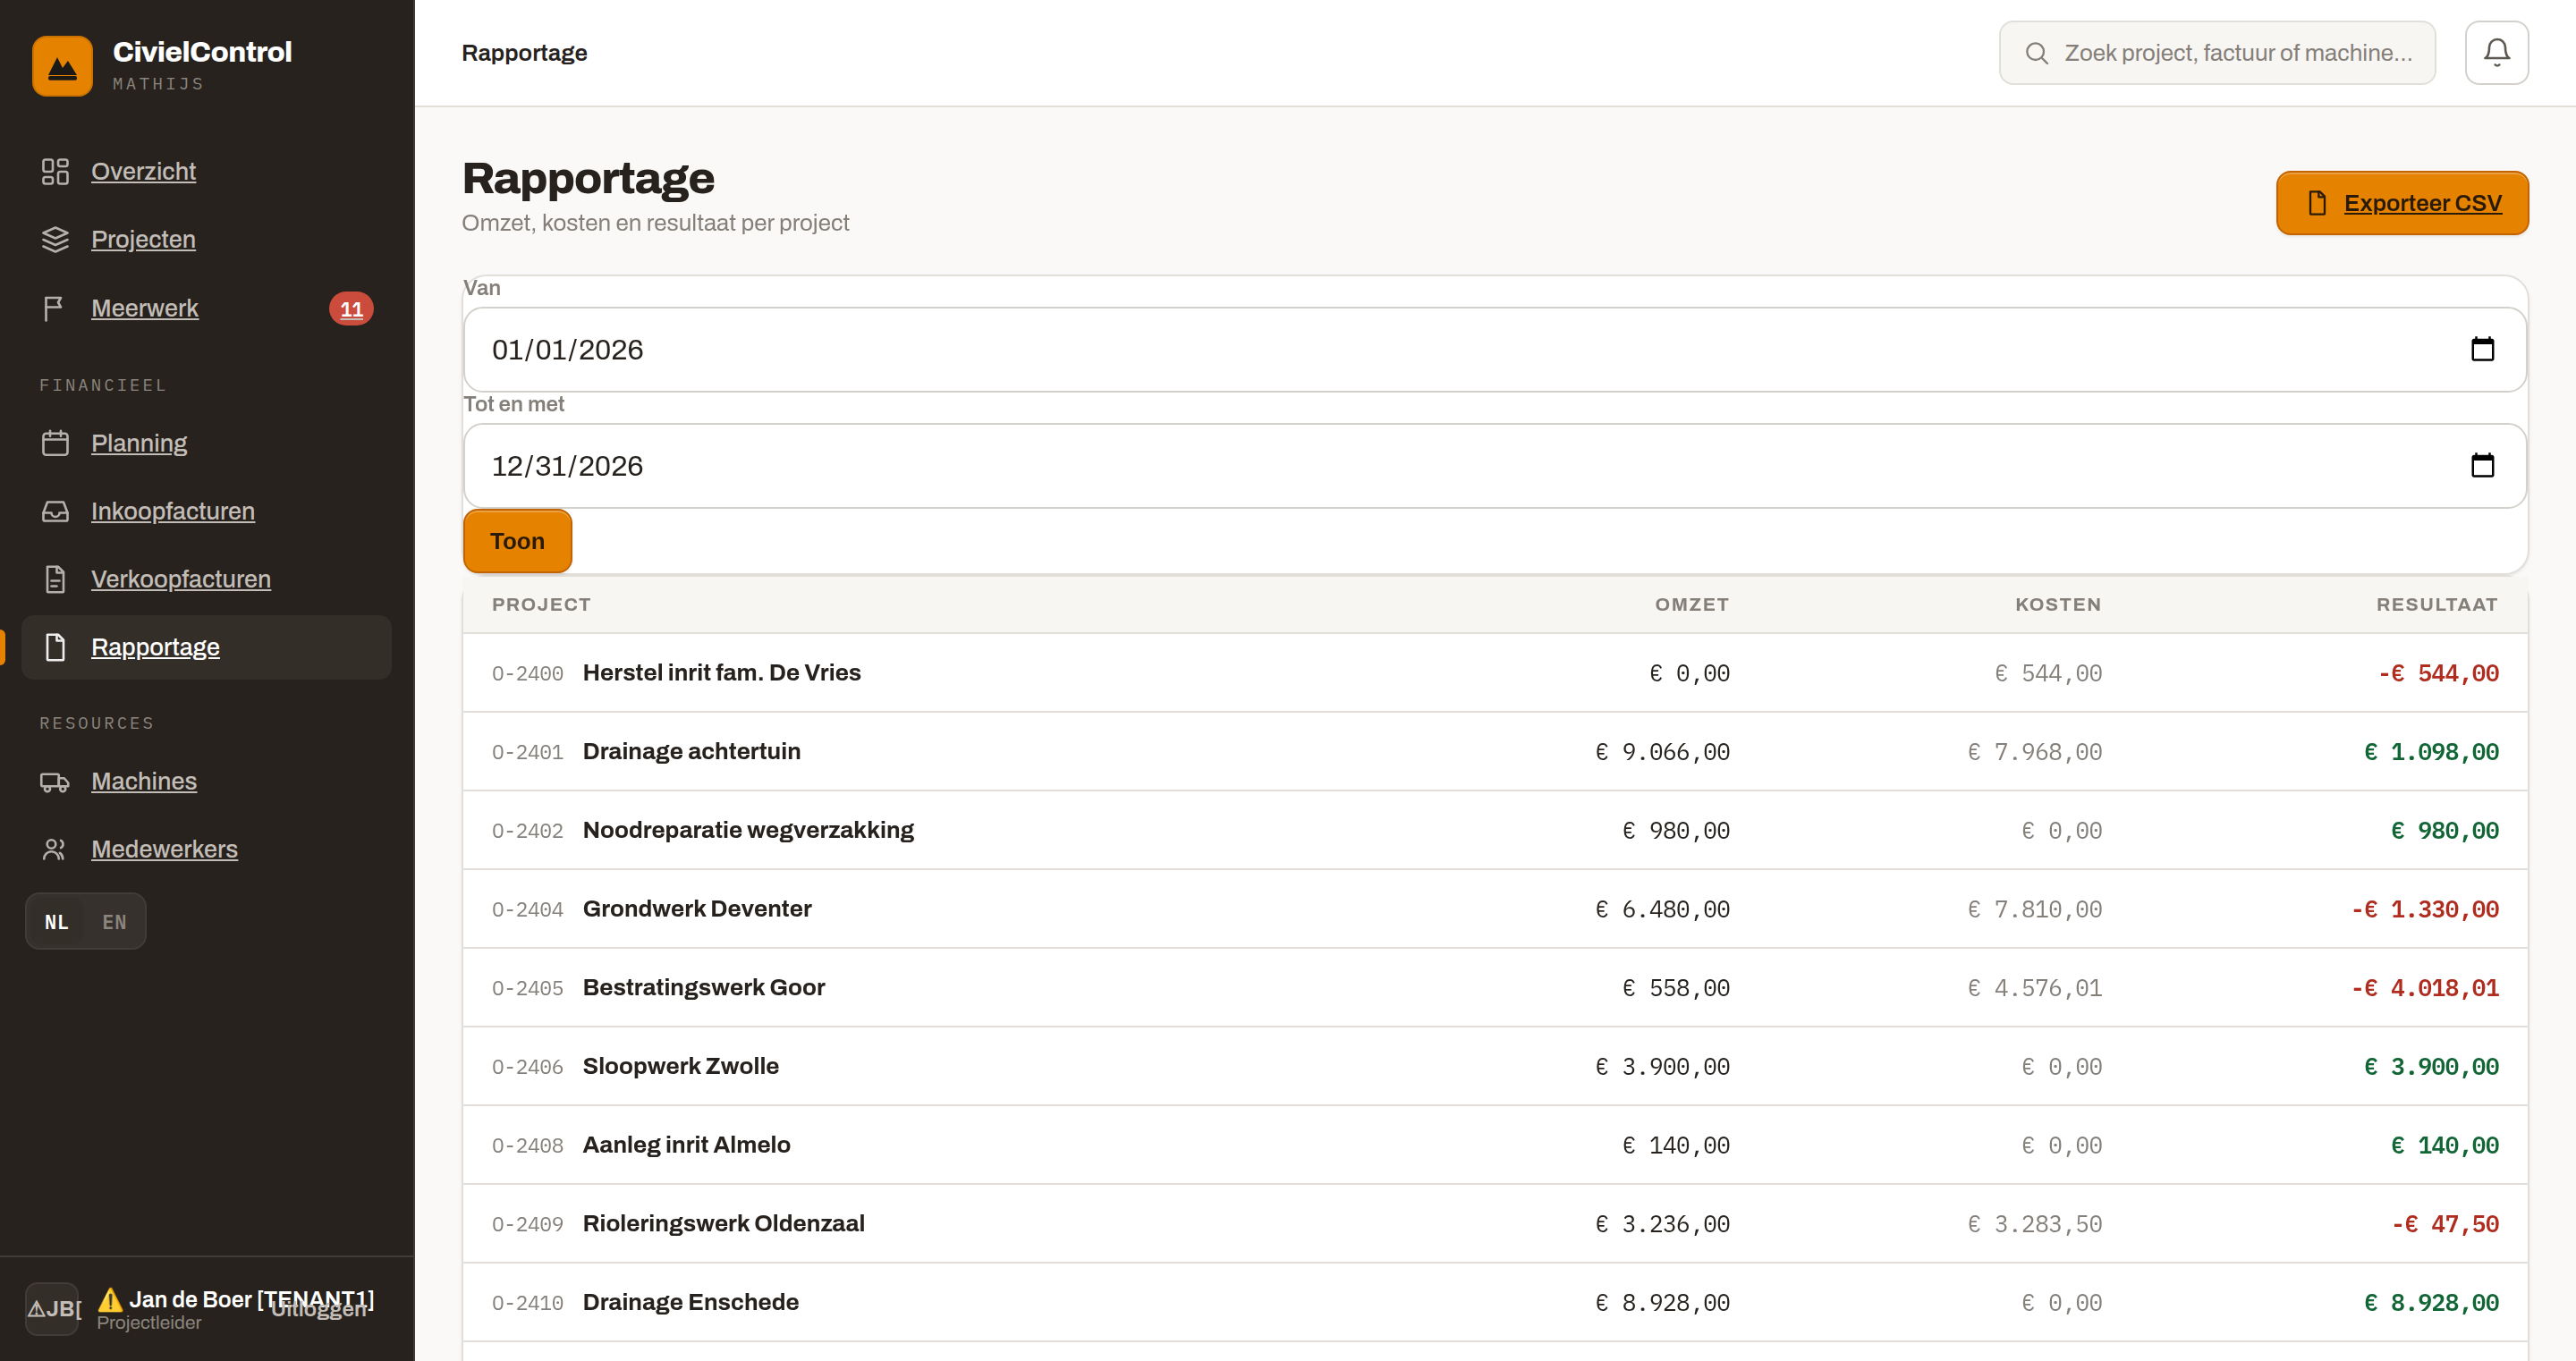Focus the Zoek project search field
2576x1361 pixels.
[x=2216, y=53]
